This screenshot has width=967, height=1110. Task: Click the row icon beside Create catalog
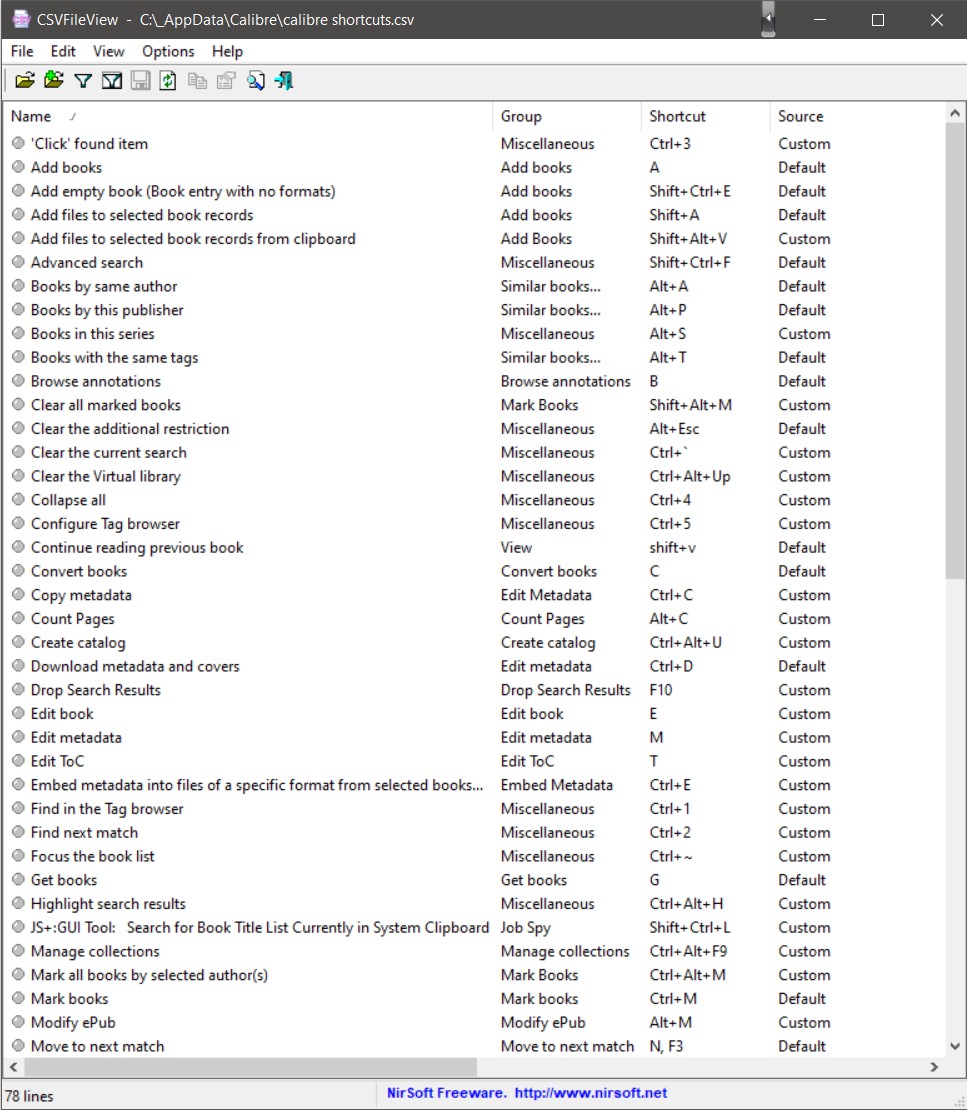click(x=18, y=642)
